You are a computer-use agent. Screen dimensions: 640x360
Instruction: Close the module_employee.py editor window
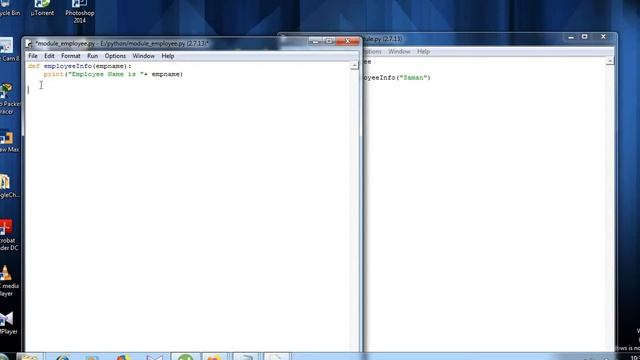(x=348, y=41)
